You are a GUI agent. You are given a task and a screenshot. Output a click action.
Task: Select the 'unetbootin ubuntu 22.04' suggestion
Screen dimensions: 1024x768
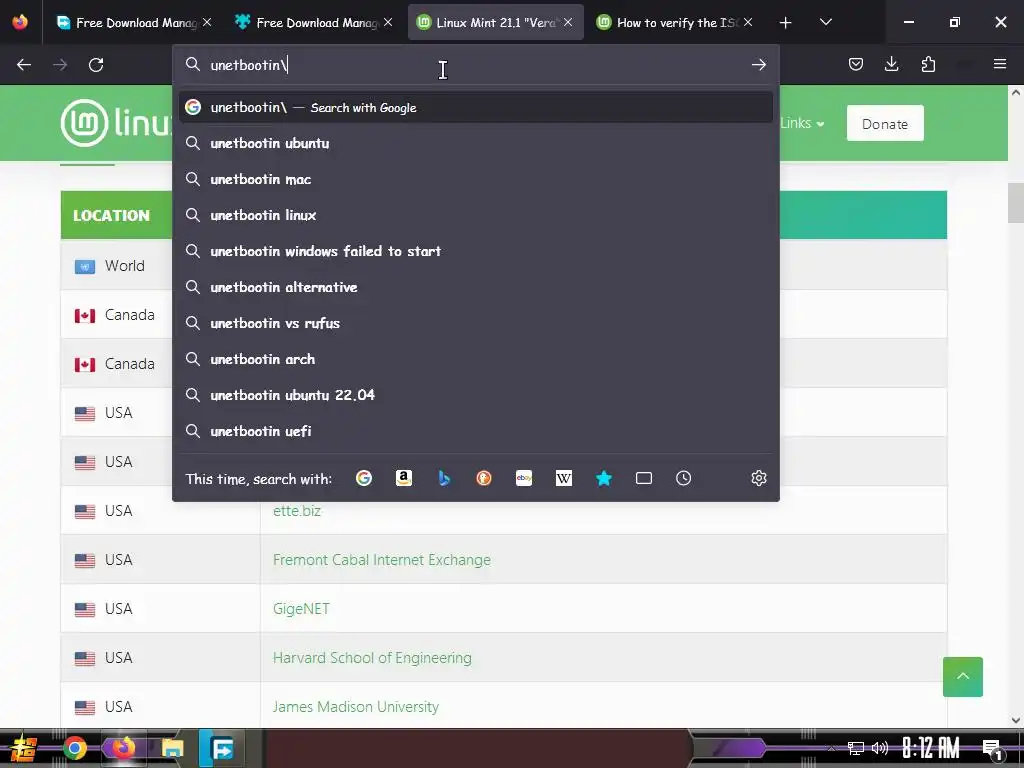click(x=475, y=394)
